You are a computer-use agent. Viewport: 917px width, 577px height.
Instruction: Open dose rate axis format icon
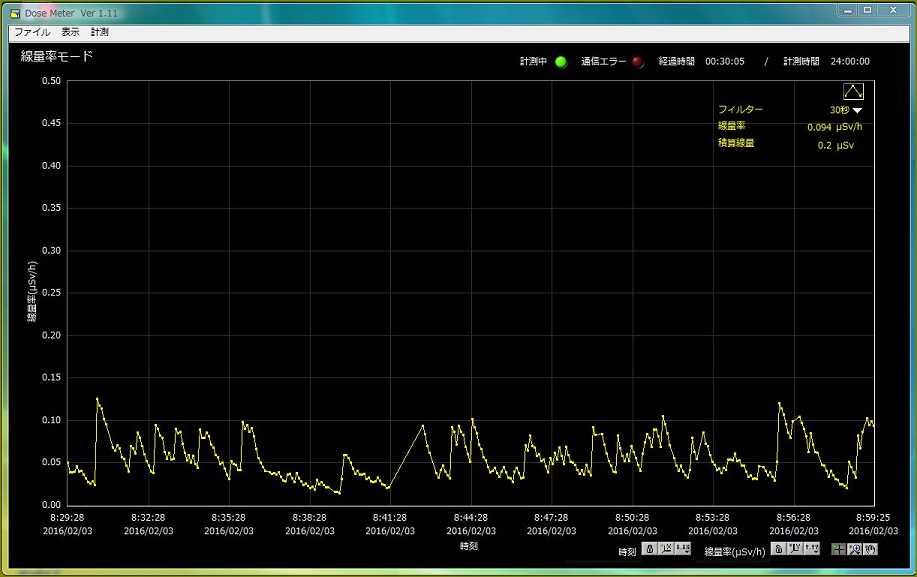(x=812, y=549)
